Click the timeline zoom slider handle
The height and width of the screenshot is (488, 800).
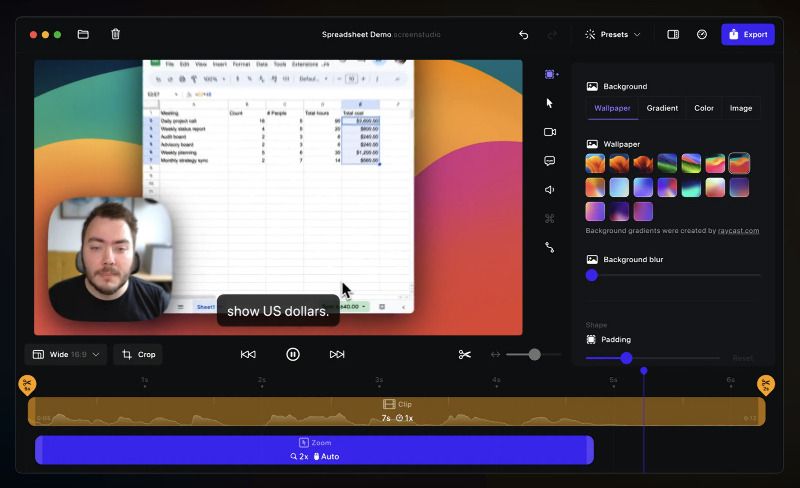tap(534, 354)
